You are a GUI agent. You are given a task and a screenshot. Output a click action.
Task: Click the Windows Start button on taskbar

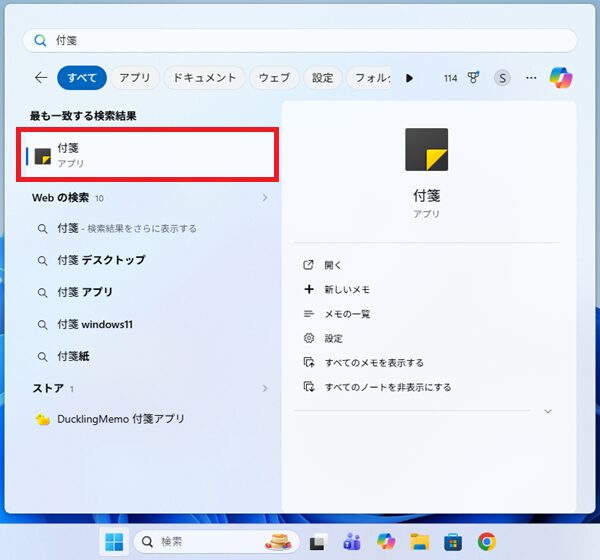pyautogui.click(x=114, y=542)
